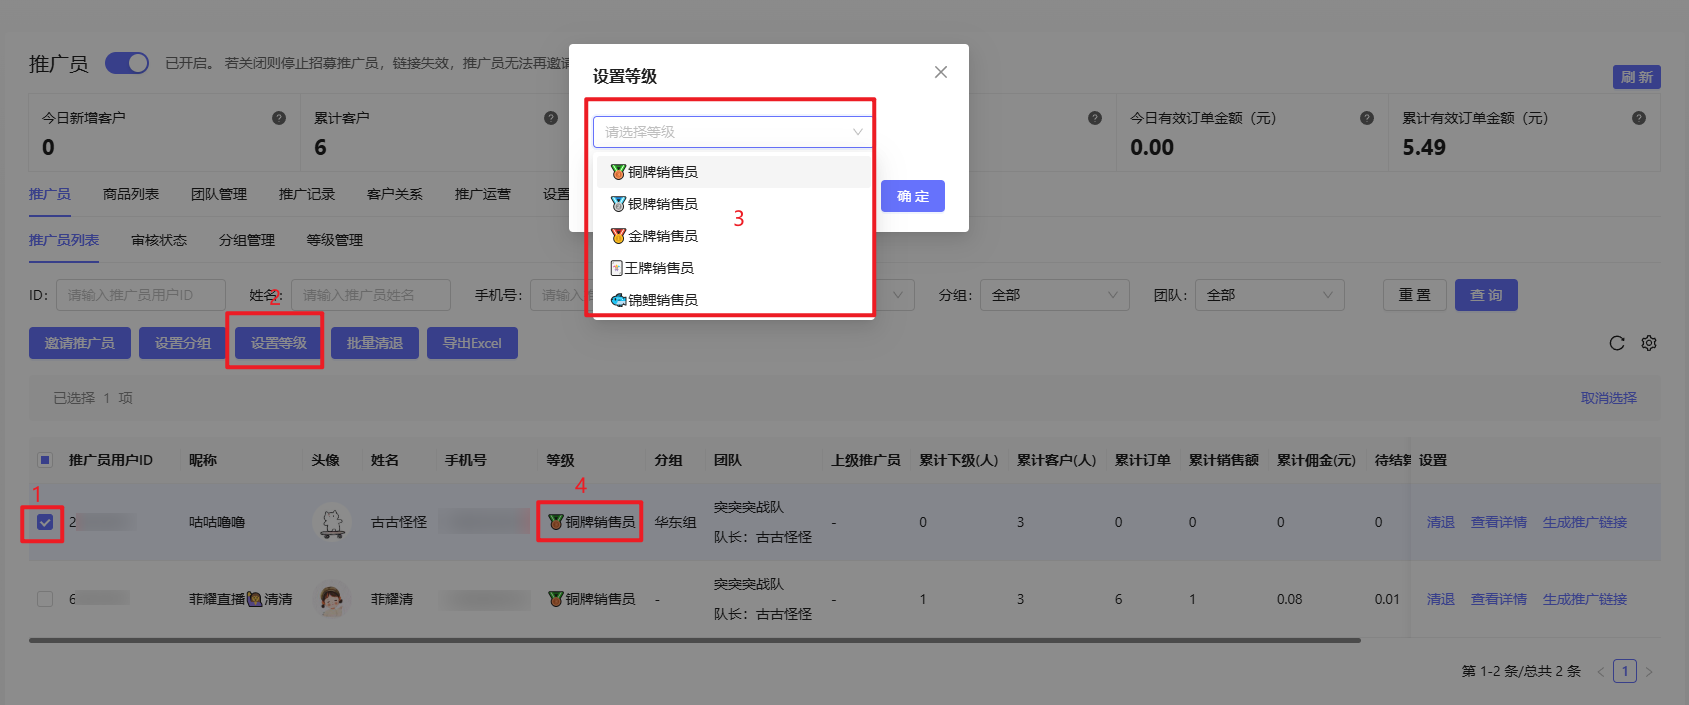Image resolution: width=1689 pixels, height=705 pixels.
Task: Expand the 团队 filter dropdown
Action: (1269, 295)
